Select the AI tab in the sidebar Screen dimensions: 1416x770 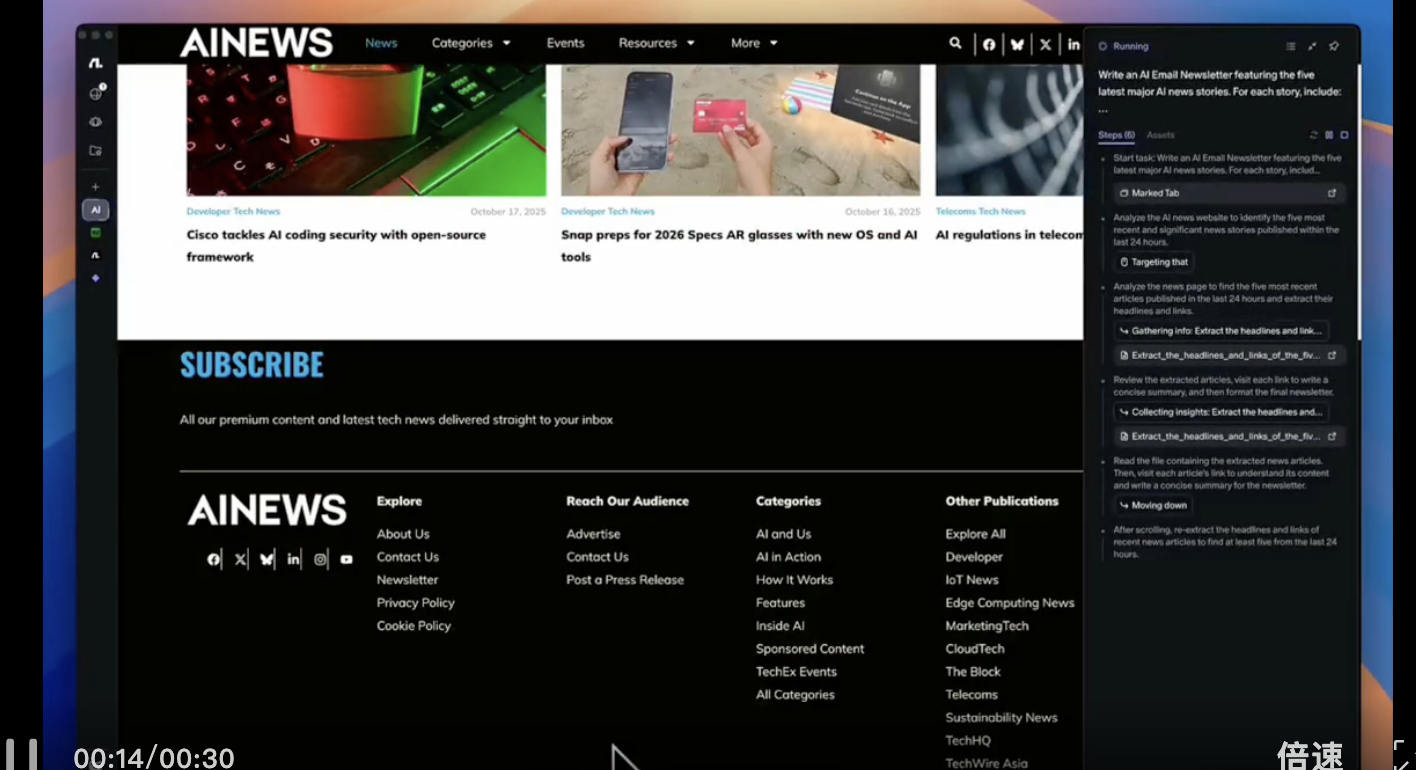tap(96, 210)
